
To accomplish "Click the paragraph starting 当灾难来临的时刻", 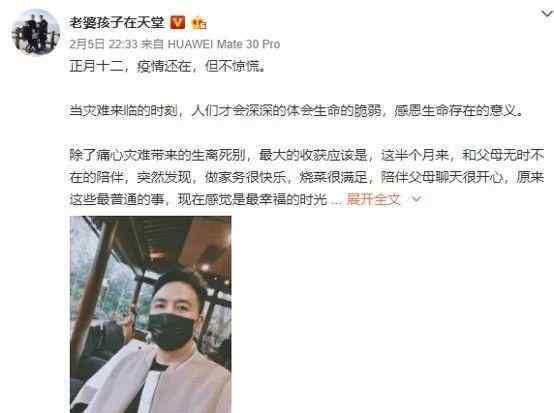I will coord(296,111).
